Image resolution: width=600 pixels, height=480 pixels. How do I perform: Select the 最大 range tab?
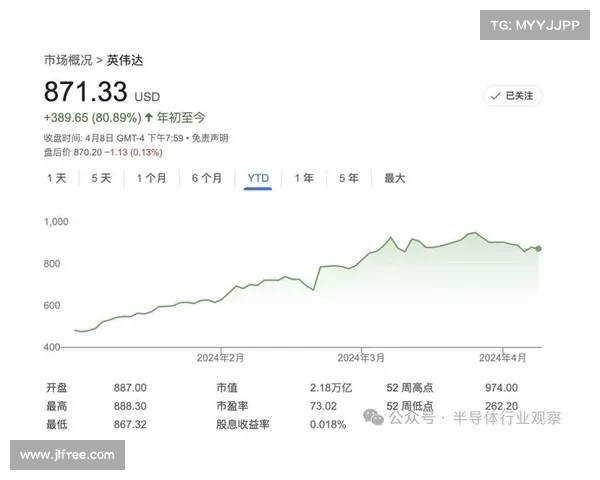tap(395, 178)
